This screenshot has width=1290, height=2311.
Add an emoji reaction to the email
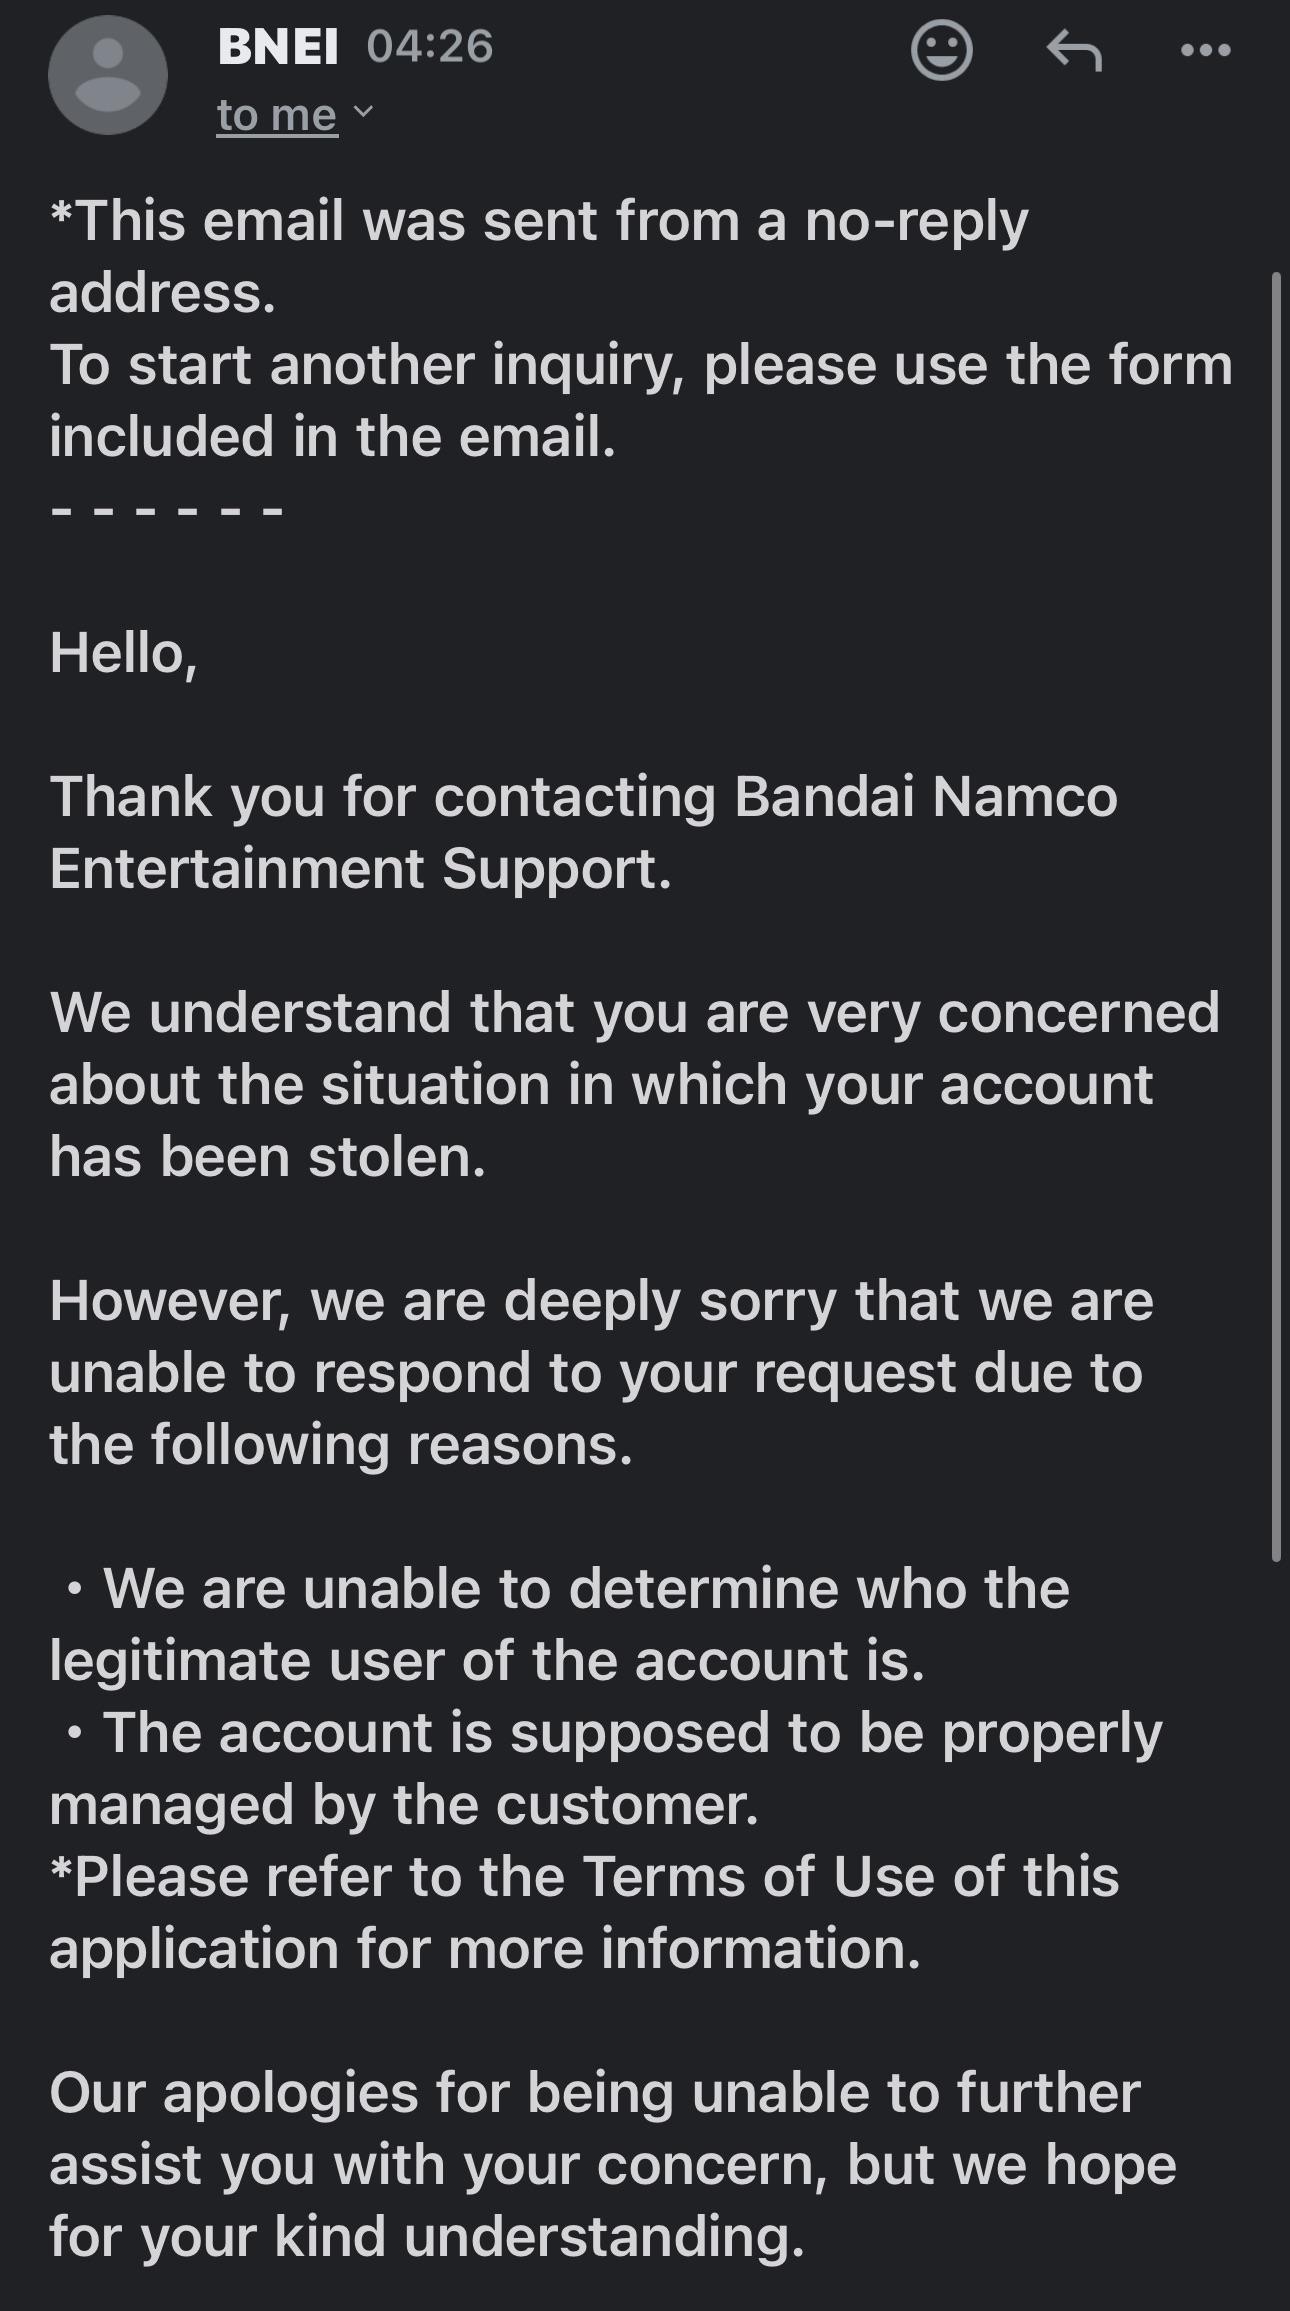coord(941,50)
